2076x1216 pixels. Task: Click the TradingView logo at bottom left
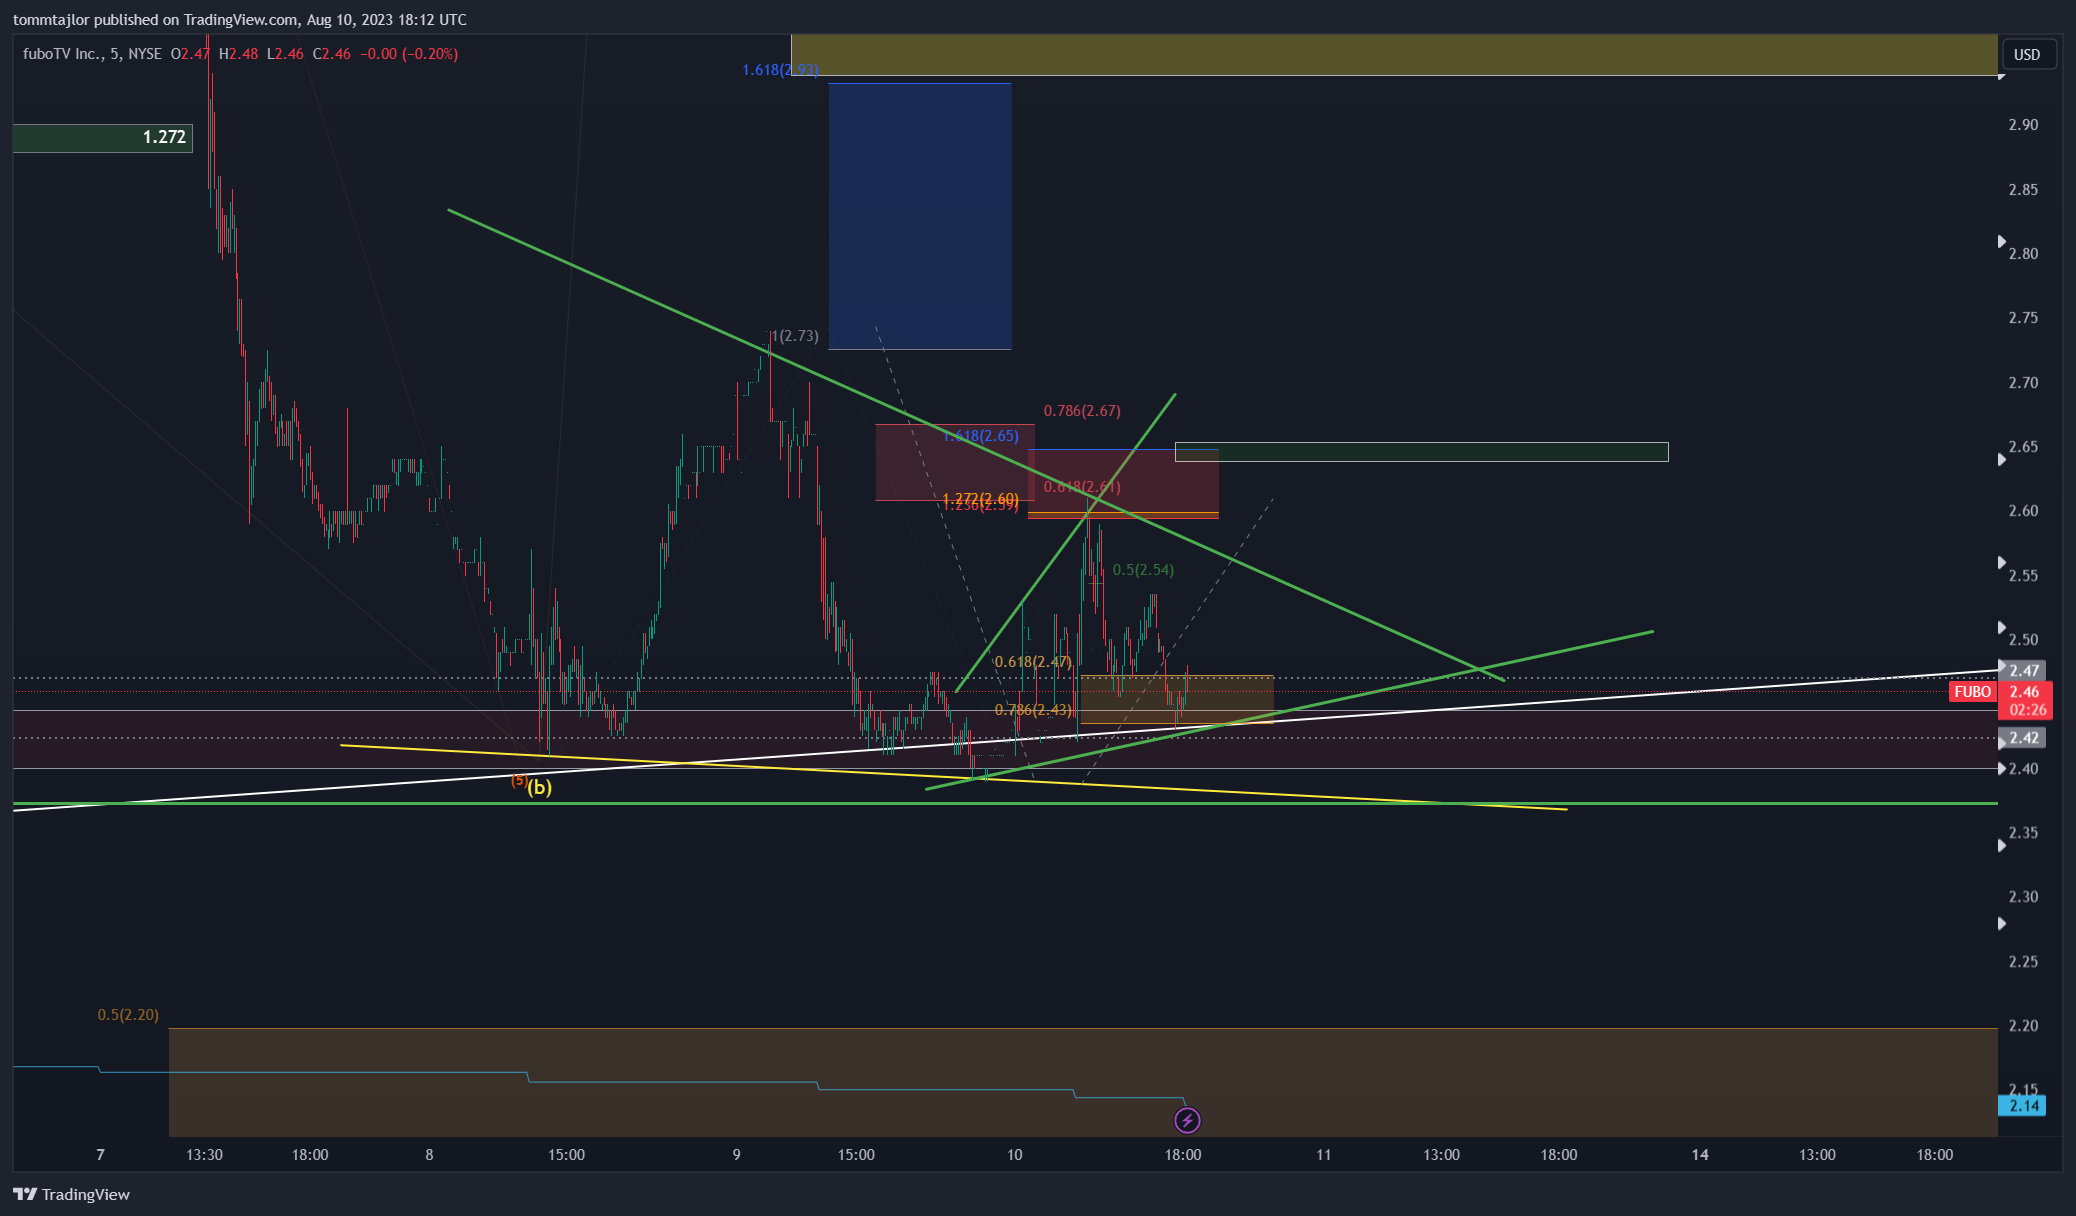71,1194
